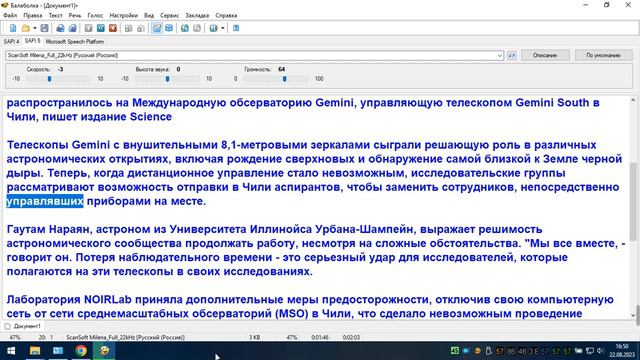
Task: Click the text NOIRLab in the last paragraph
Action: [x=108, y=300]
